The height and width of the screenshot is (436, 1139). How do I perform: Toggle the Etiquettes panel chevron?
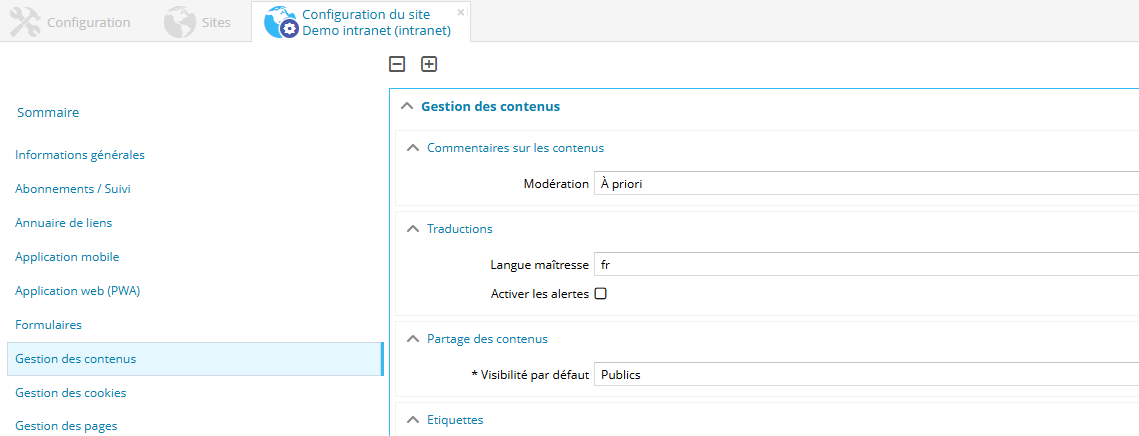click(x=413, y=420)
